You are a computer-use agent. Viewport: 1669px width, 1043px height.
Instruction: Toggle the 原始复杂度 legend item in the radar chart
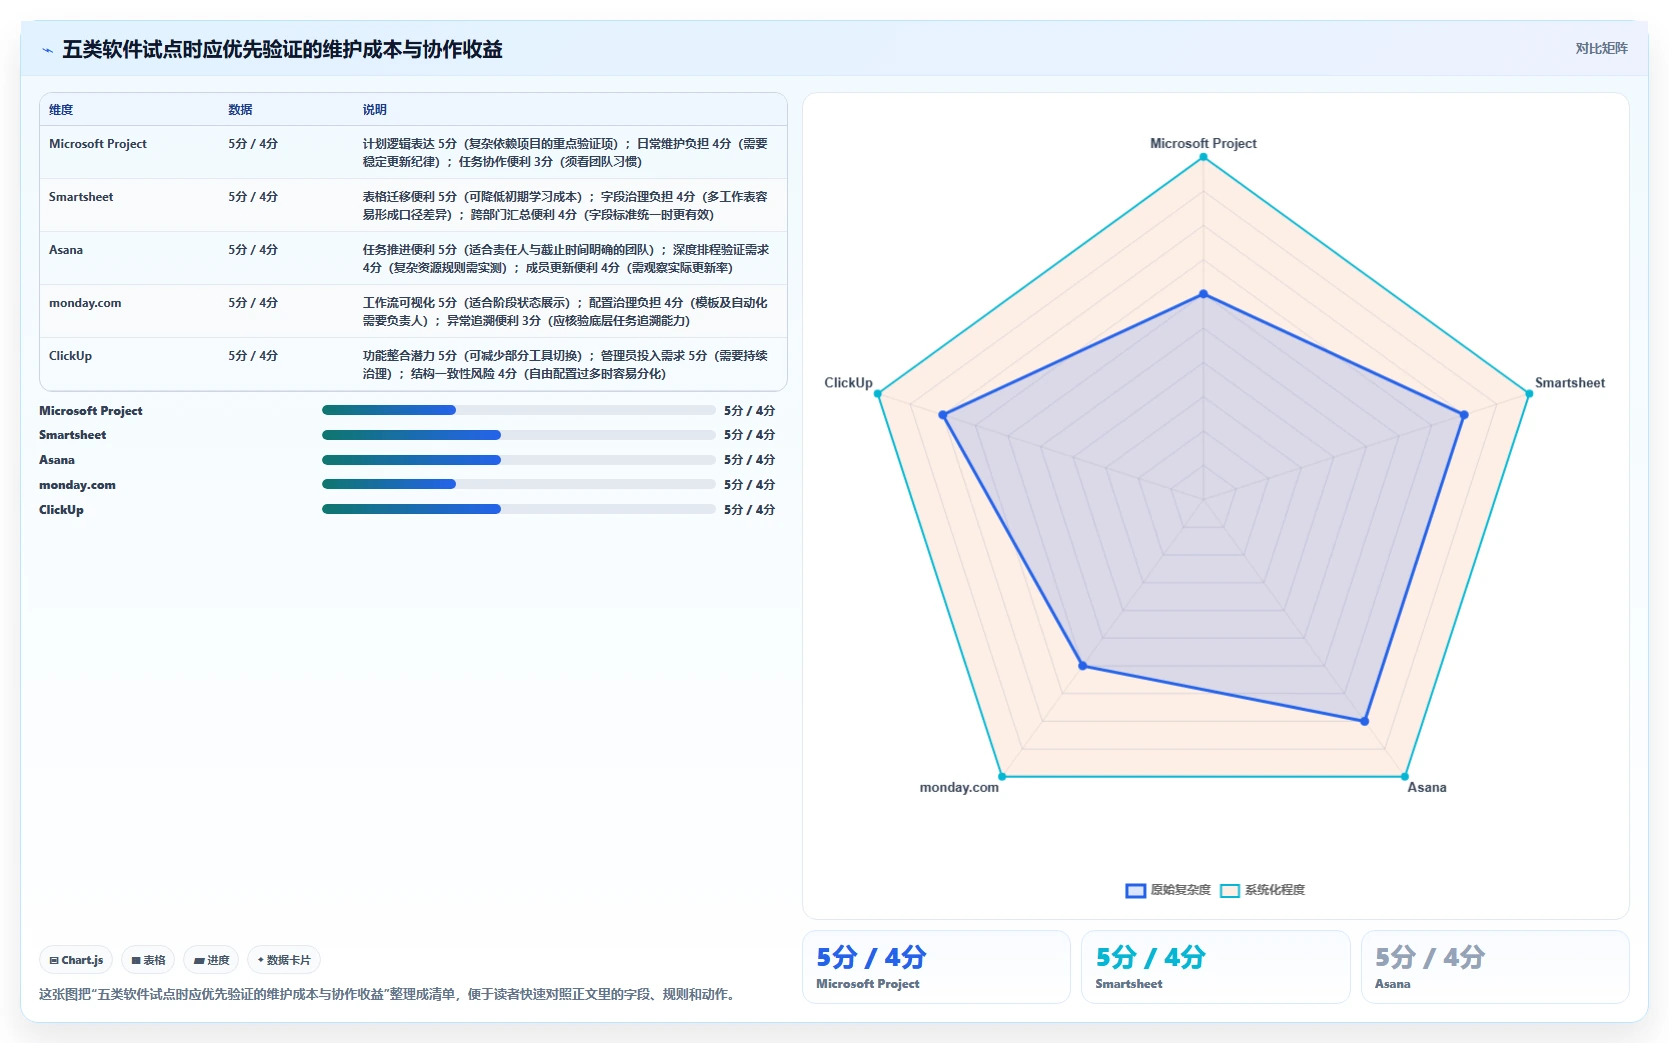[1168, 890]
